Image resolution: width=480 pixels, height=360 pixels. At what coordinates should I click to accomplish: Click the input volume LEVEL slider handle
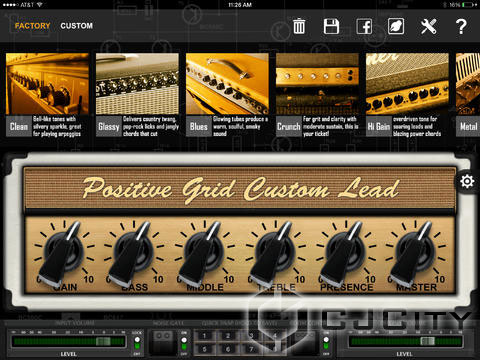tap(103, 341)
